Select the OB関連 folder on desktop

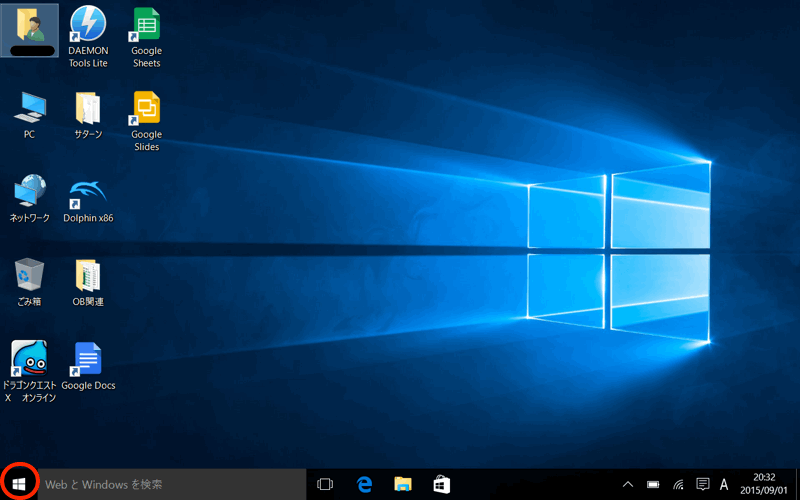88,275
